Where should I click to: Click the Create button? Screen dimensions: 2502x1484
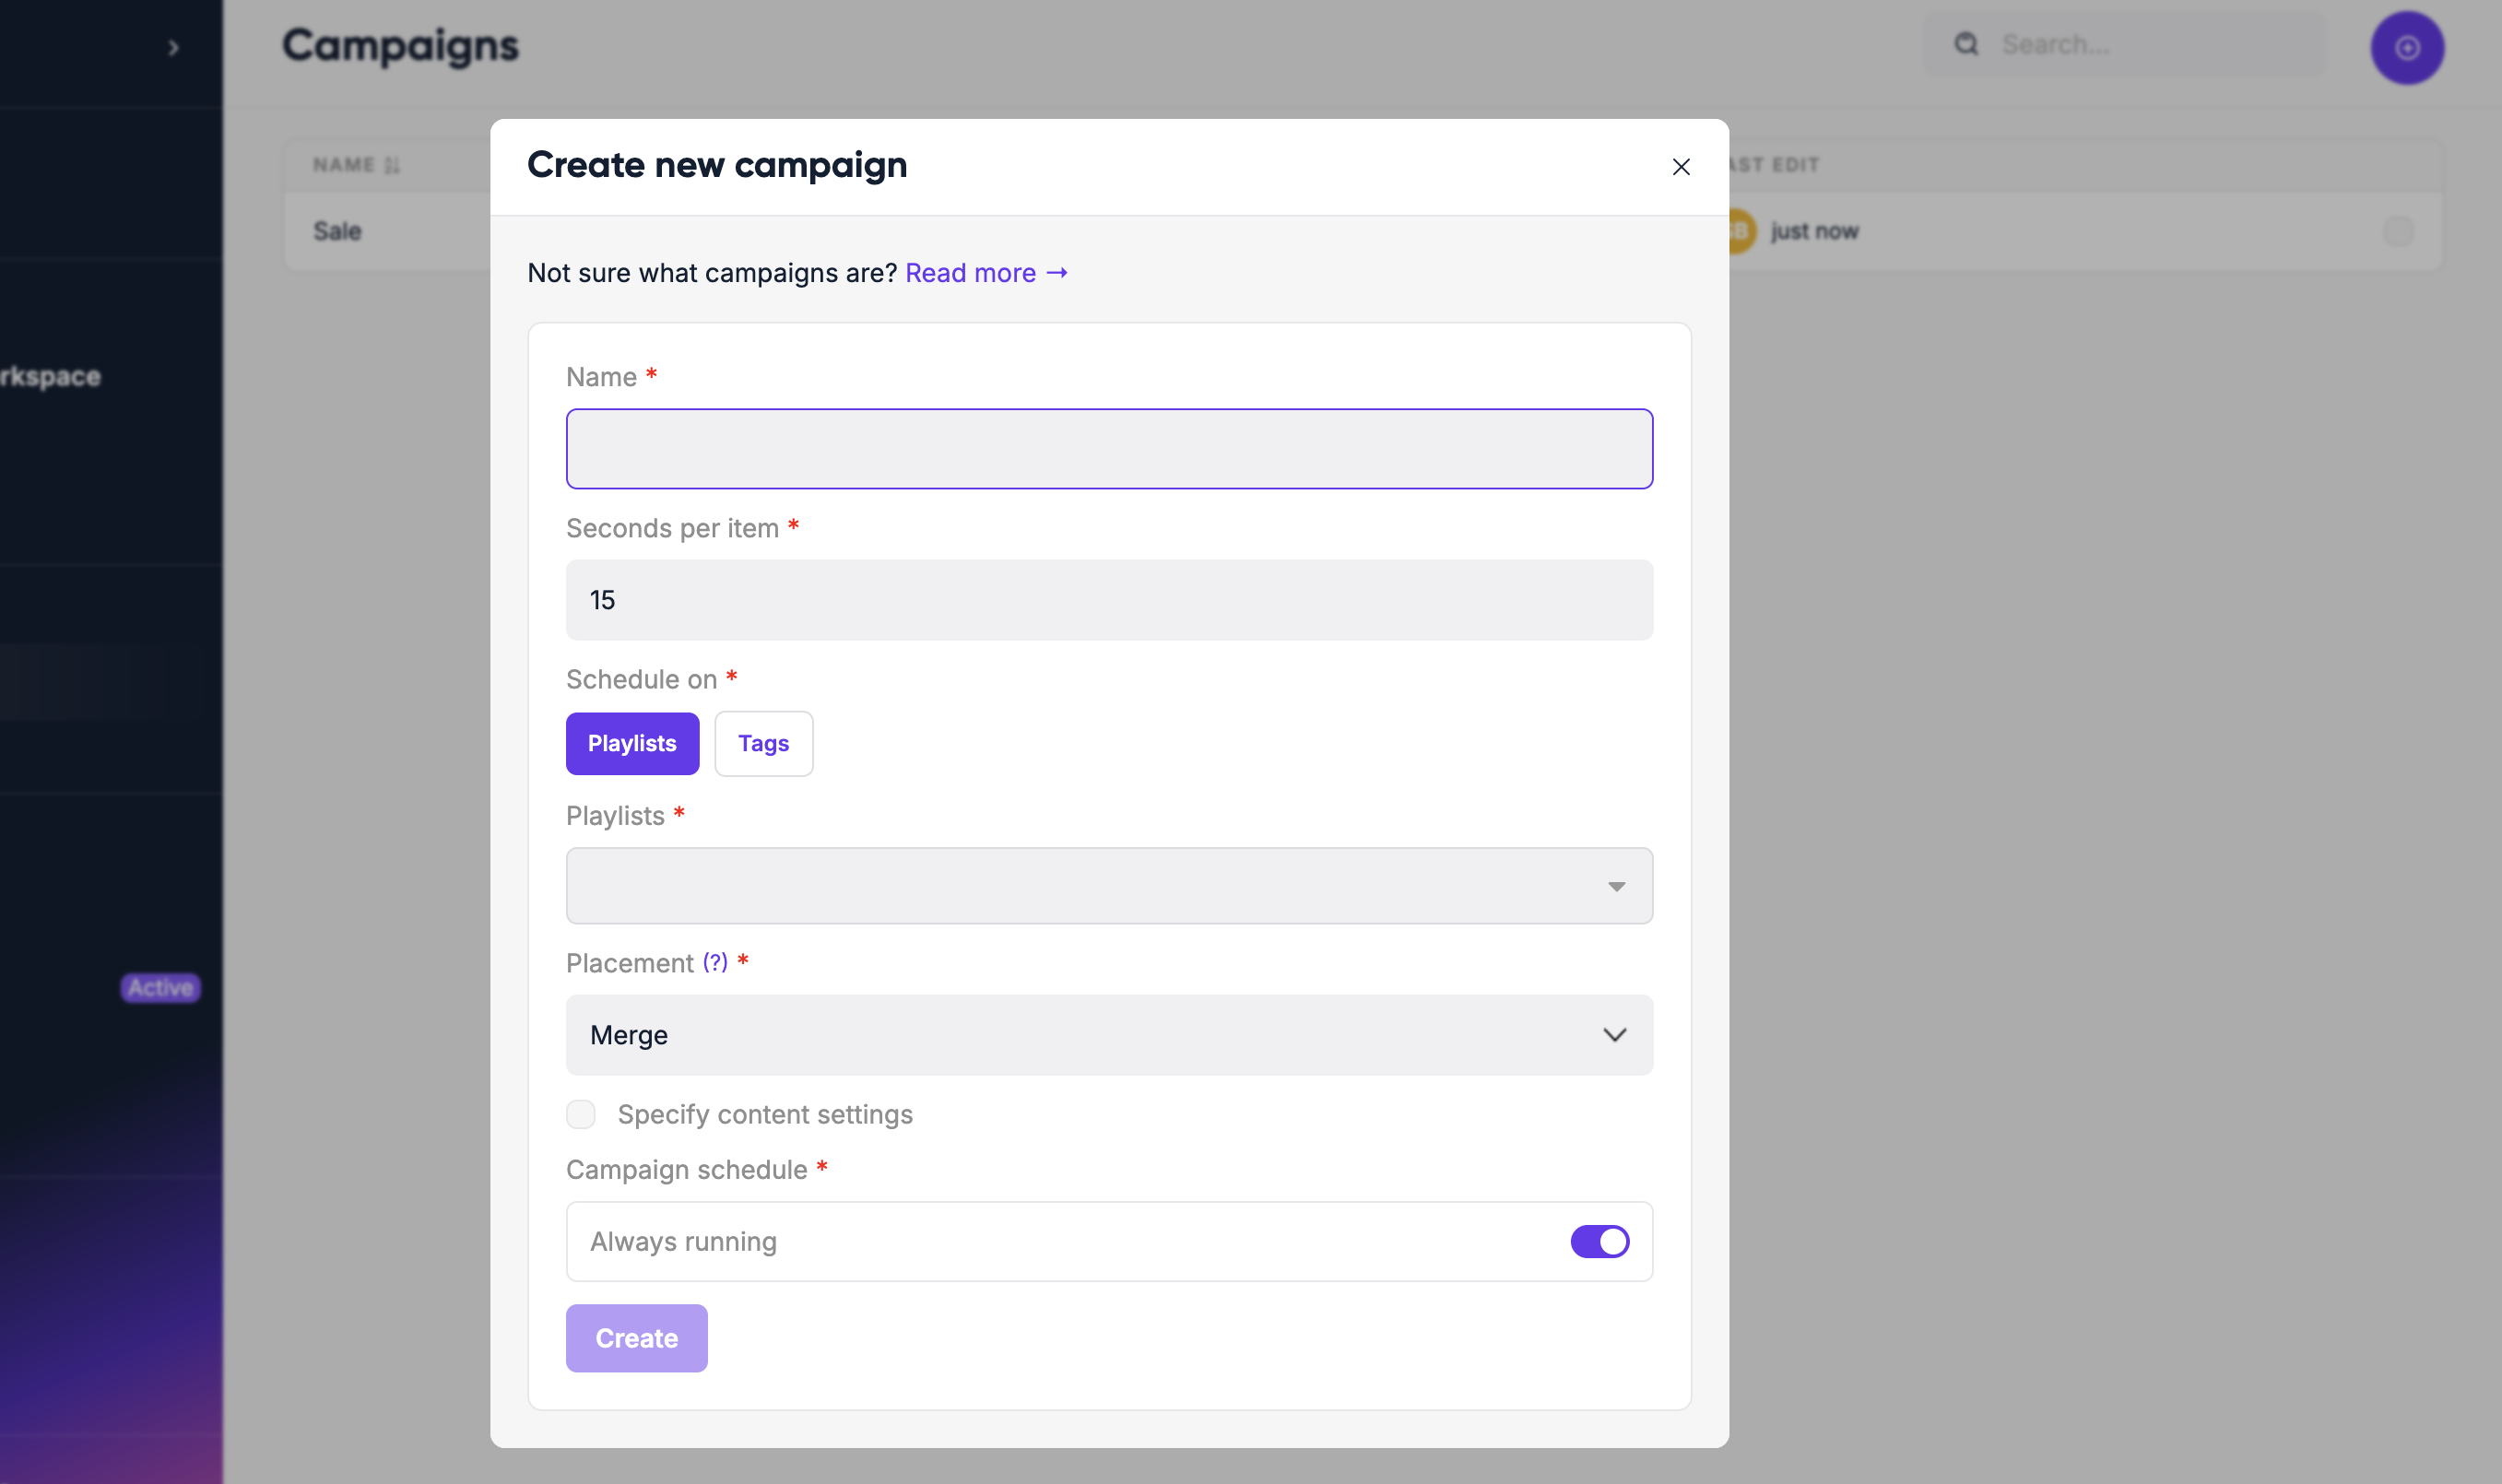coord(636,1338)
